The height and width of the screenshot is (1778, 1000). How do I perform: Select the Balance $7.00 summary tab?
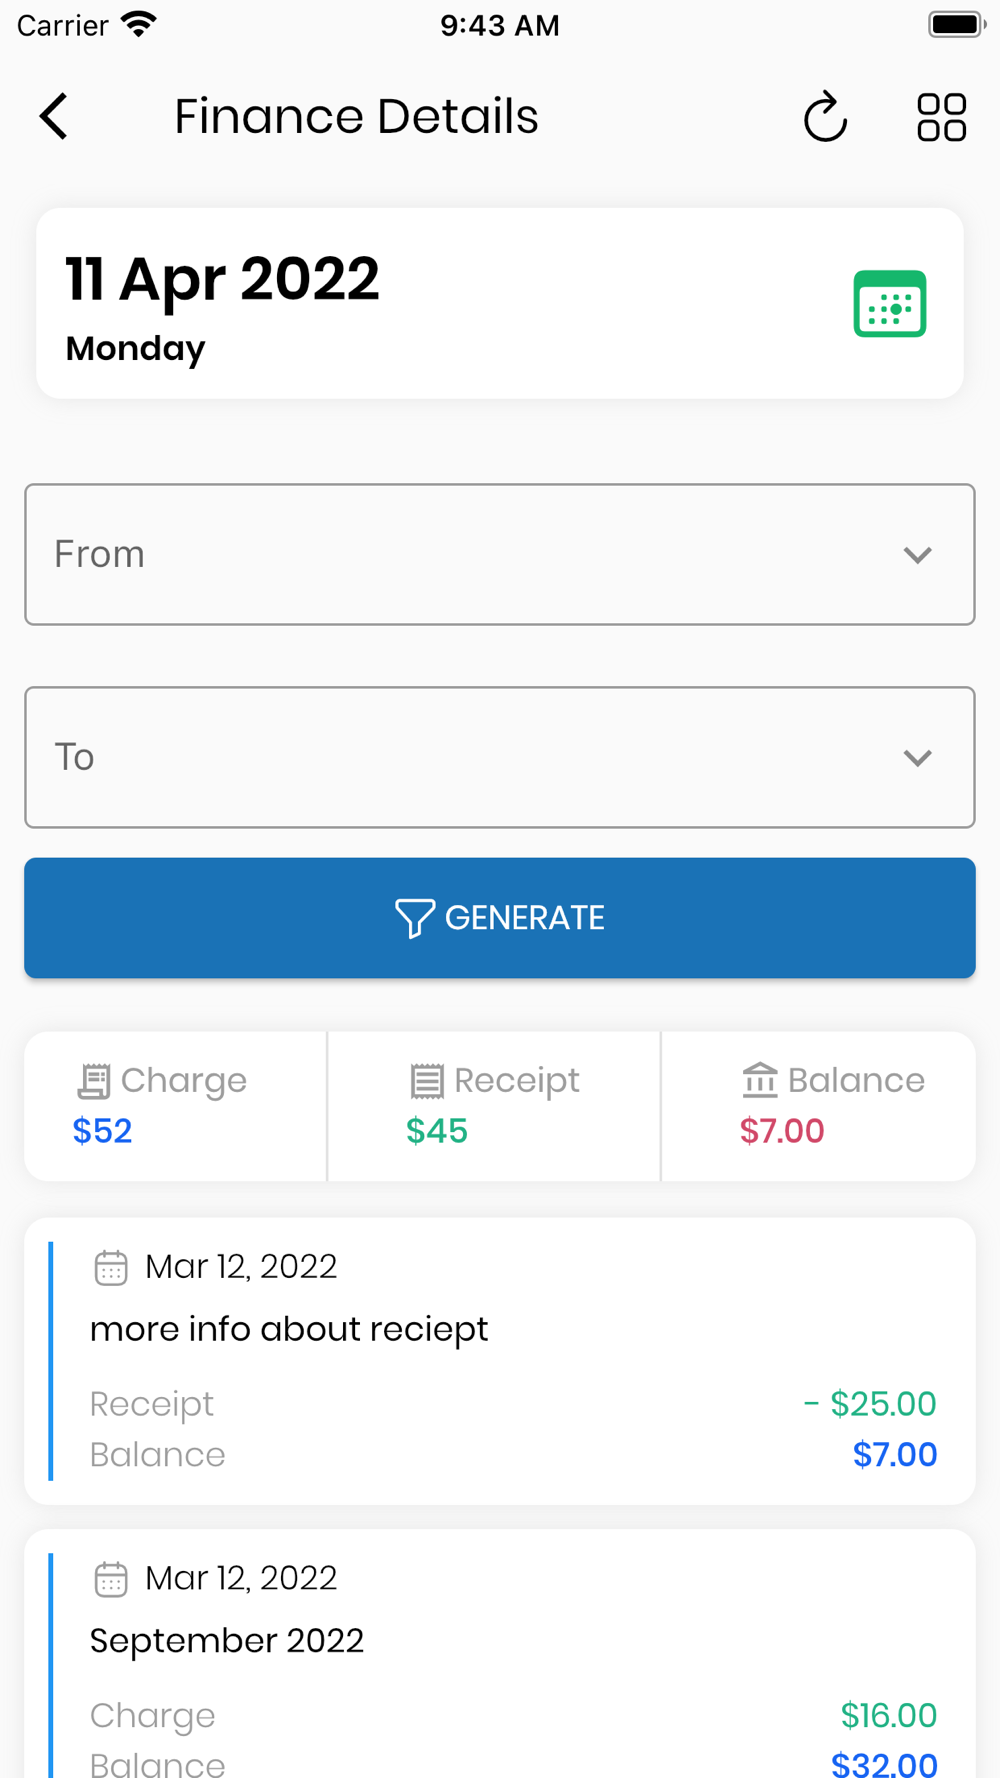coord(818,1106)
